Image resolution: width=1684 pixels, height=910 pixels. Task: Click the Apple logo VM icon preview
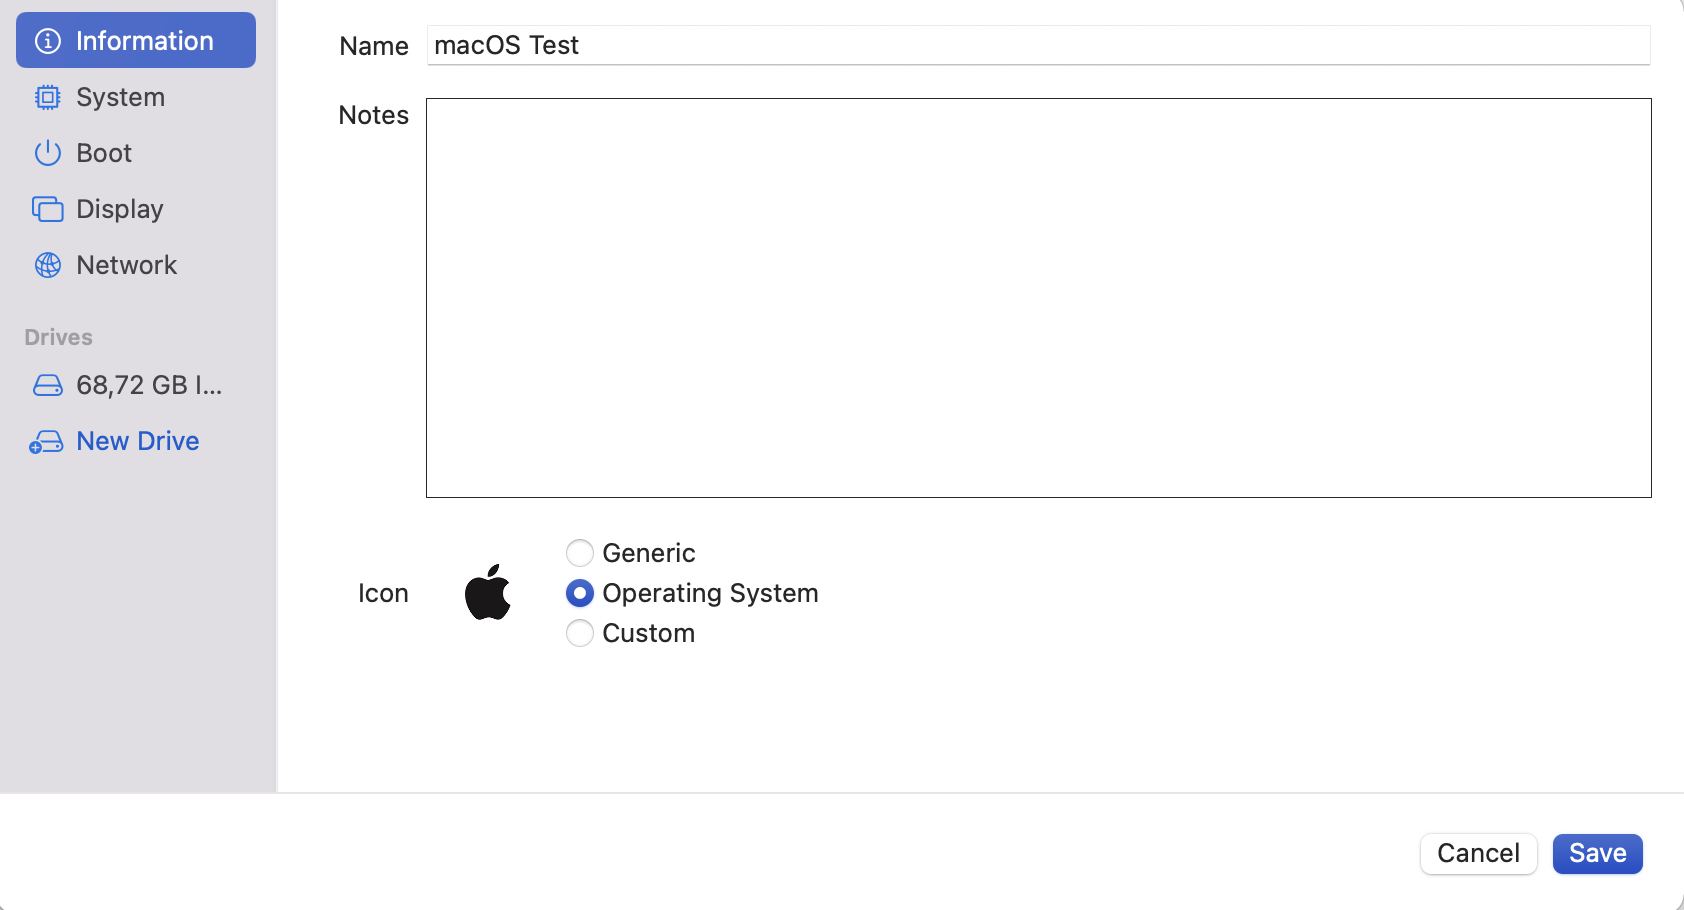[489, 592]
